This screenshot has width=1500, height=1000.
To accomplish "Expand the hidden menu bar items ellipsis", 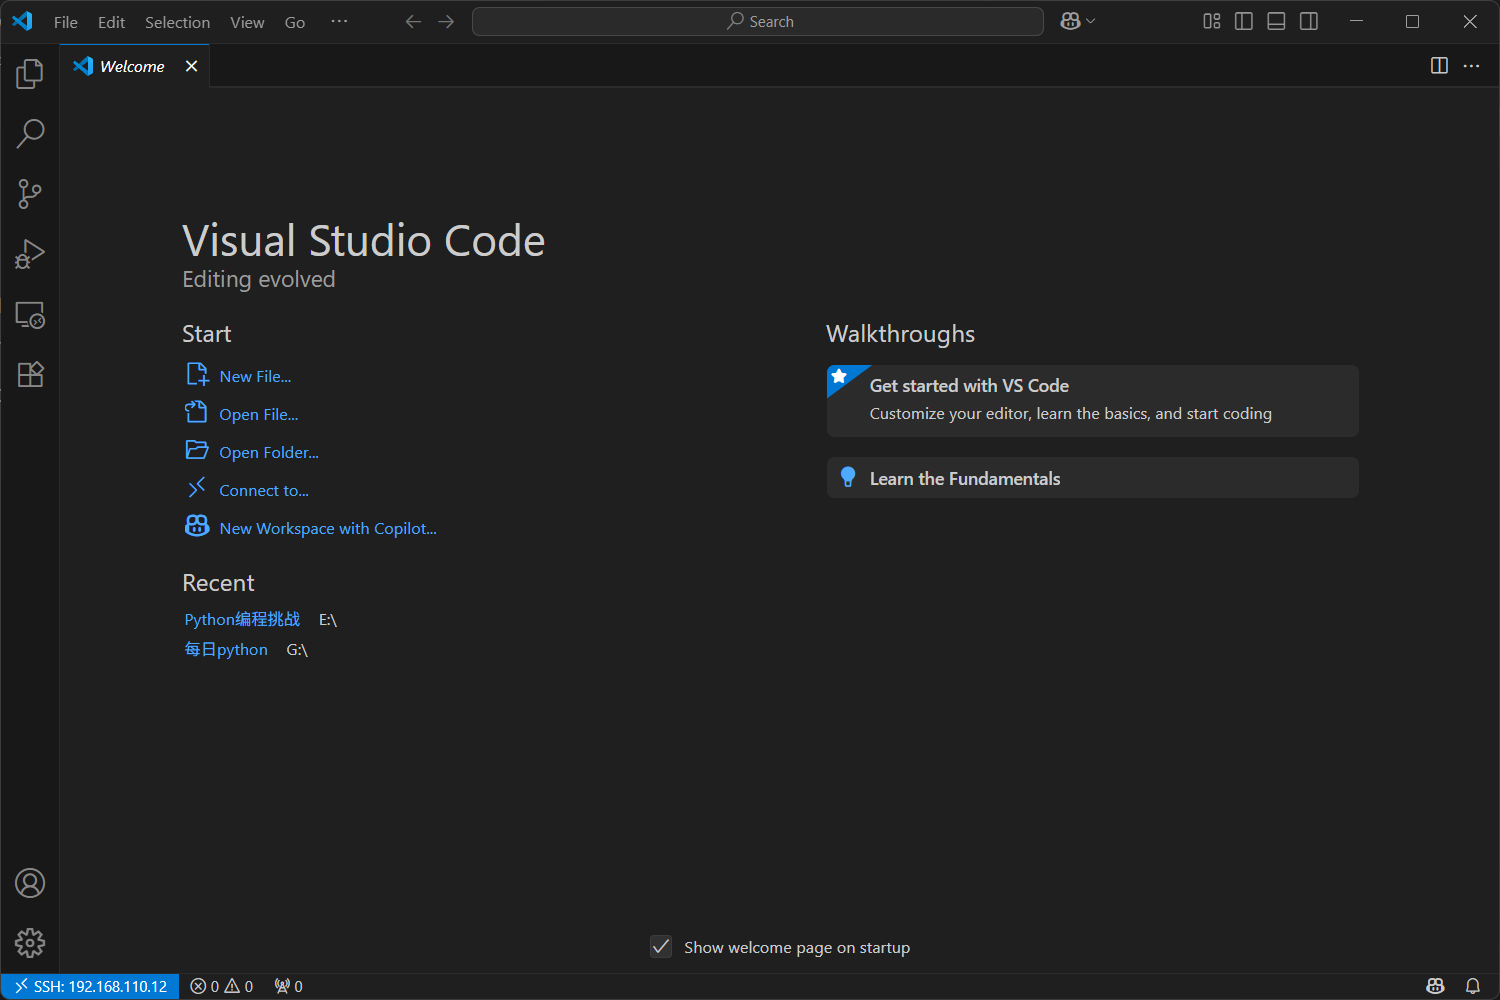I will (x=340, y=21).
